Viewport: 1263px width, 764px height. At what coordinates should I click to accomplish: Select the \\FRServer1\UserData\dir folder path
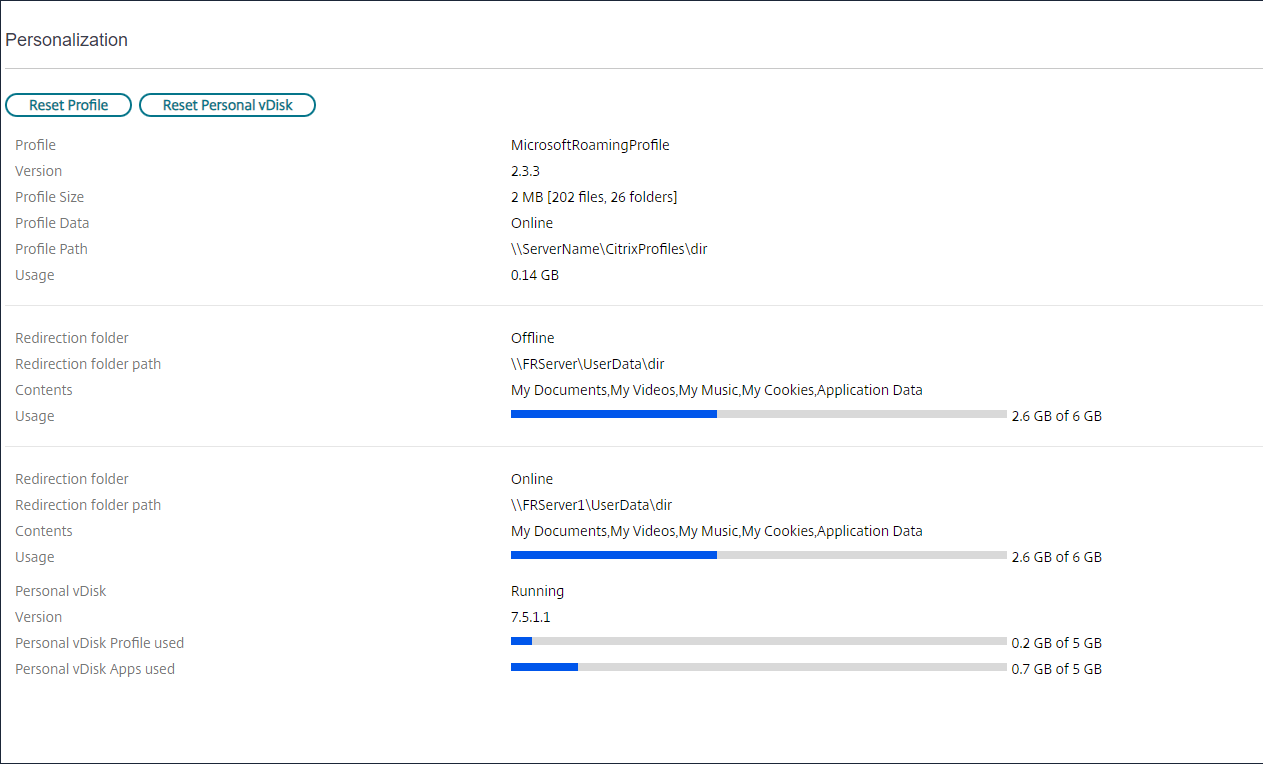coord(591,505)
